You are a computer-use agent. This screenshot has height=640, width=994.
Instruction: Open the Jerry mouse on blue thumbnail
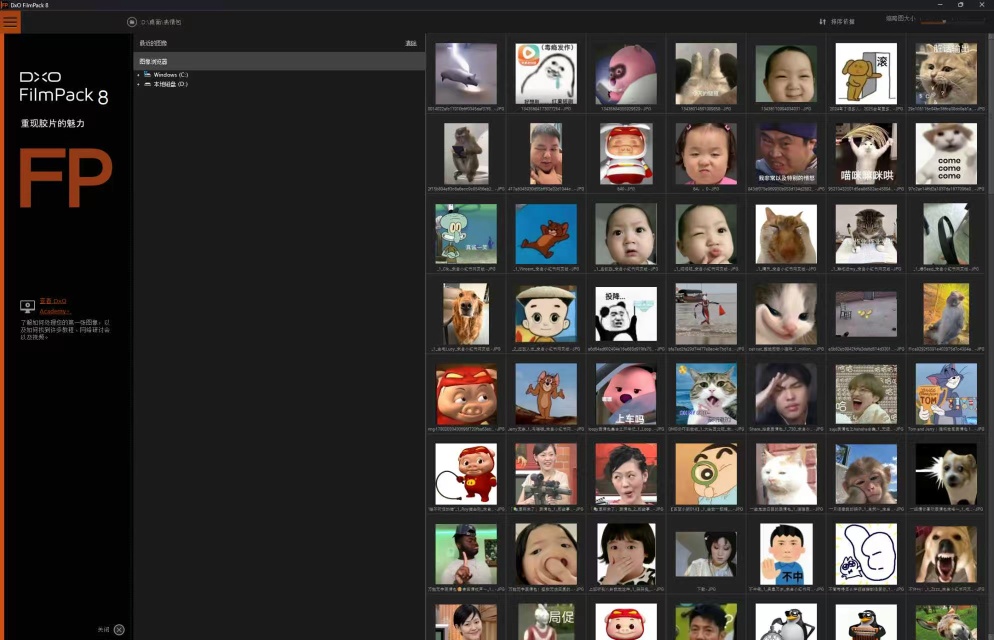546,234
